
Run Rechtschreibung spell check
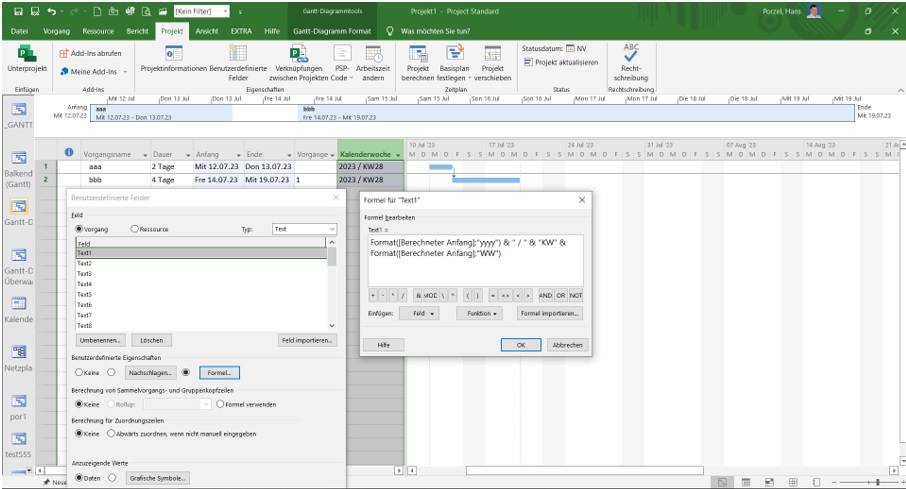tap(630, 62)
